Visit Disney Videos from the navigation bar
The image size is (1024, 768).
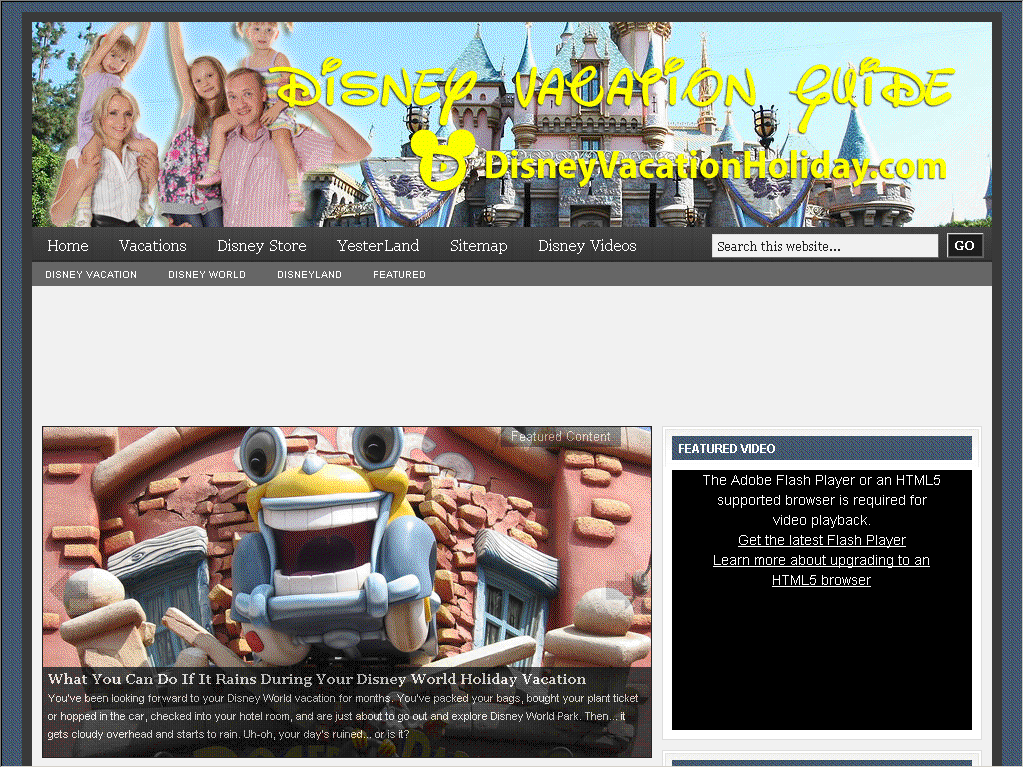coord(587,246)
